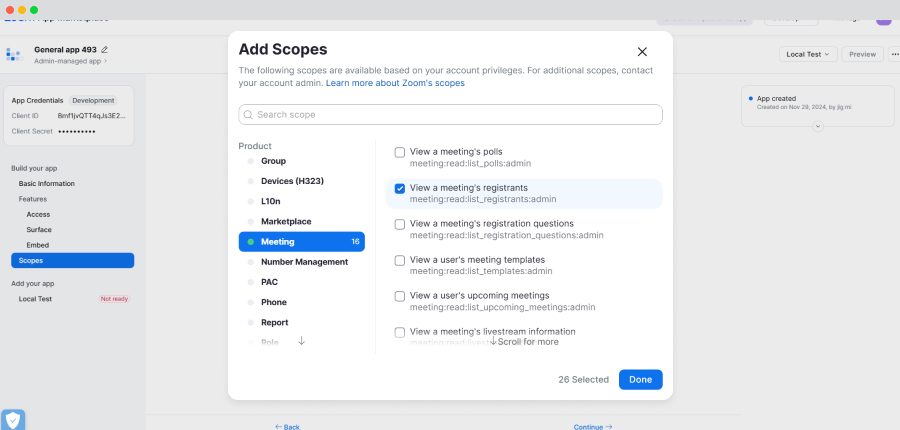Click the green dot next to Meeting

click(250, 242)
